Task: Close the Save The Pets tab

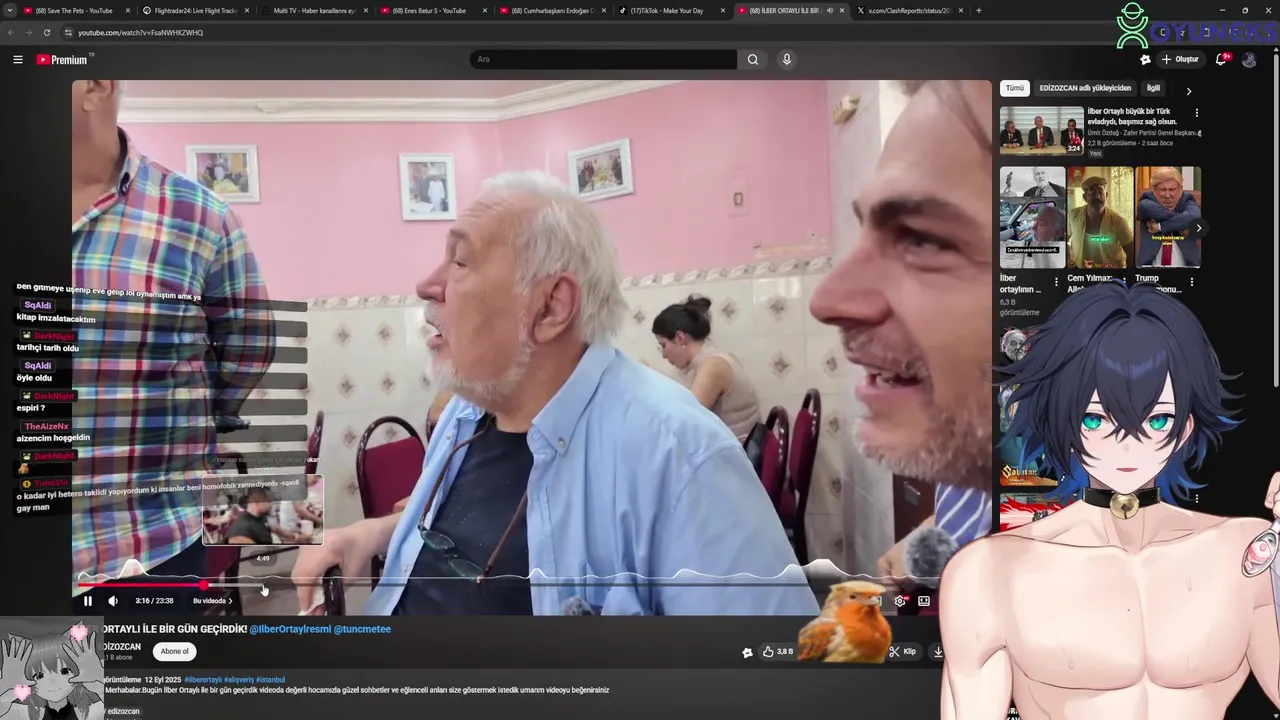Action: coord(128,11)
